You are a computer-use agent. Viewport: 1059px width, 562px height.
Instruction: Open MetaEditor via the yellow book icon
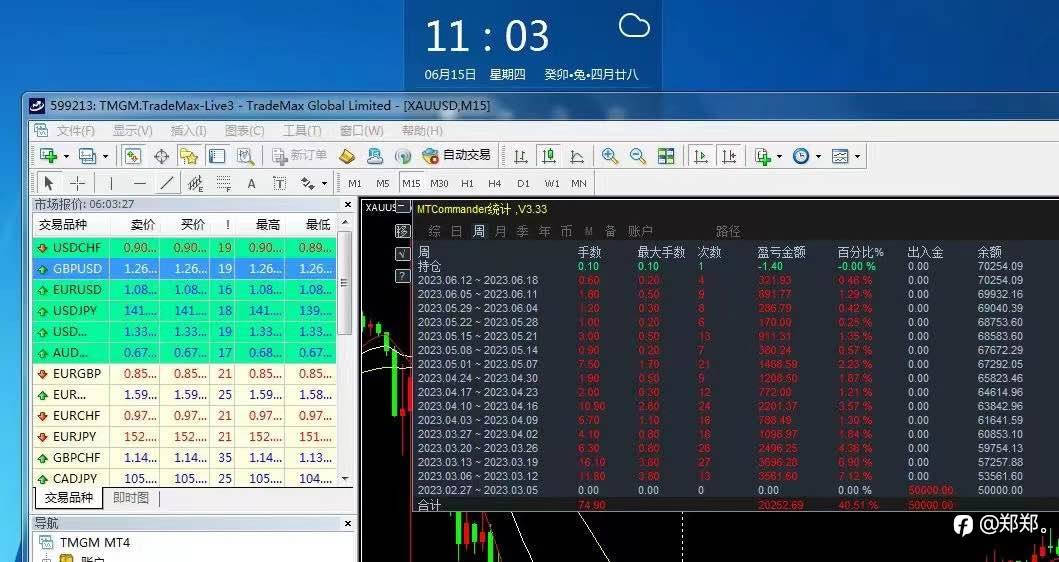346,156
